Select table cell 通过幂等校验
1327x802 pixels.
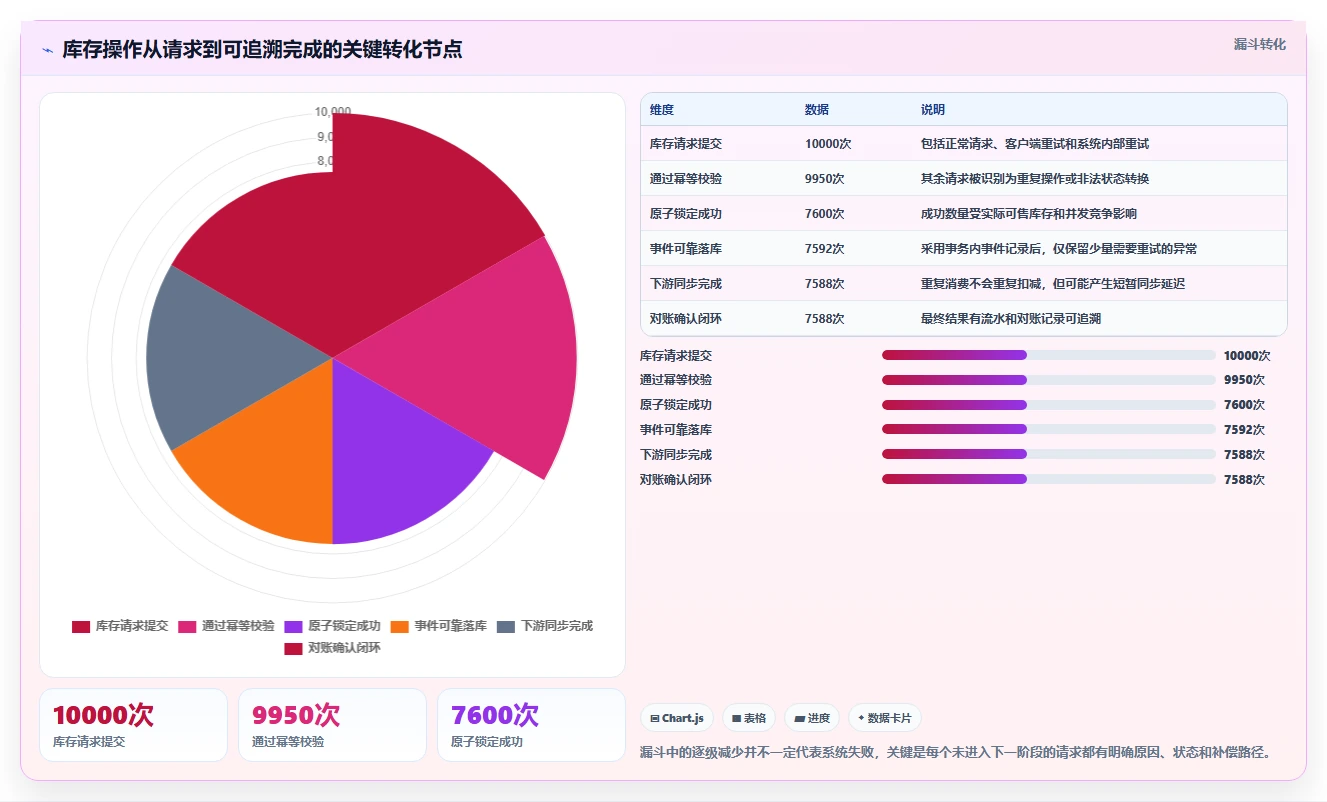click(686, 179)
